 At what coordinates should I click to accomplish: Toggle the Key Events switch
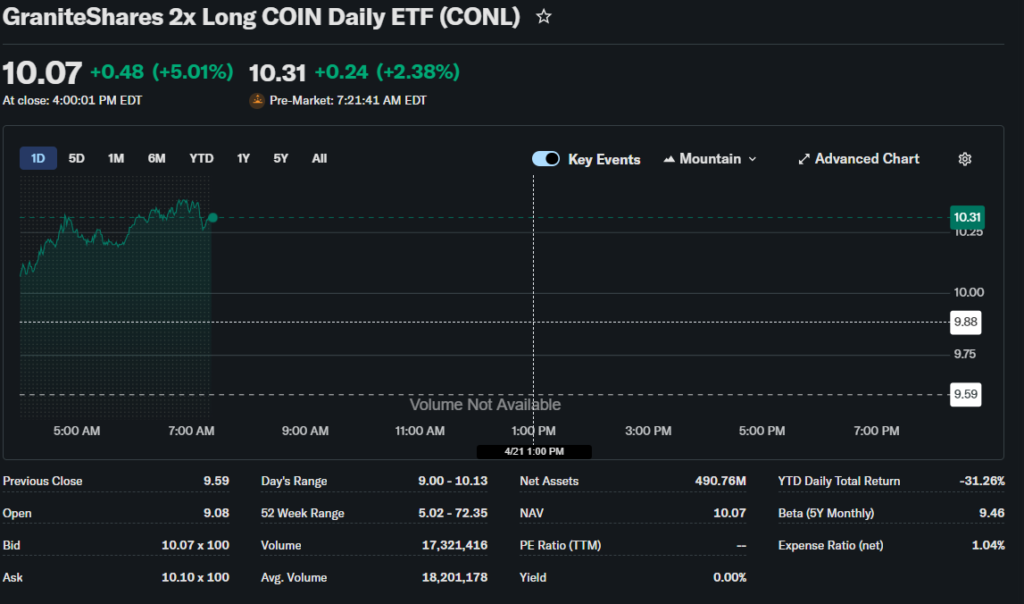[546, 159]
